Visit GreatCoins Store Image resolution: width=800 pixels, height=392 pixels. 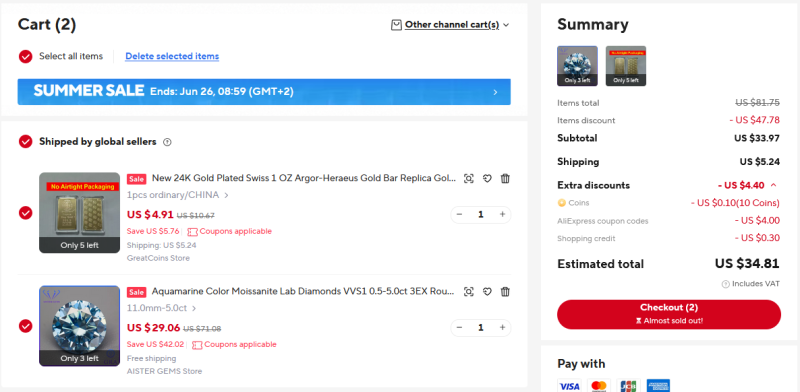(x=158, y=258)
